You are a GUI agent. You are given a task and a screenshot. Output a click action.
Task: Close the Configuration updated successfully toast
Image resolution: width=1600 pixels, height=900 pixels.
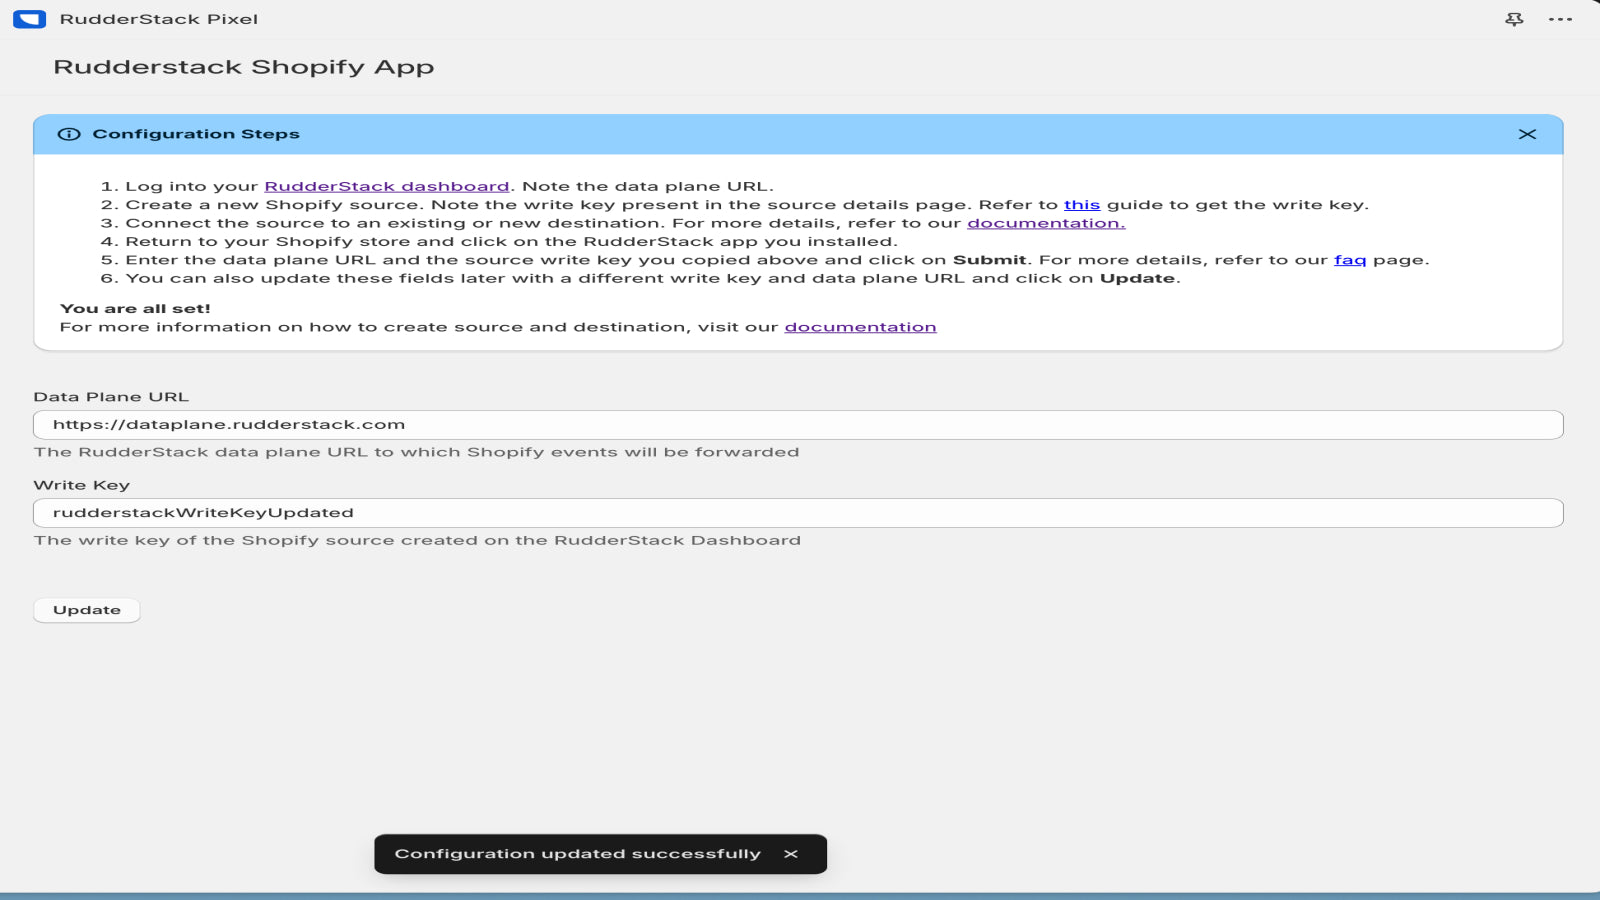pos(792,853)
